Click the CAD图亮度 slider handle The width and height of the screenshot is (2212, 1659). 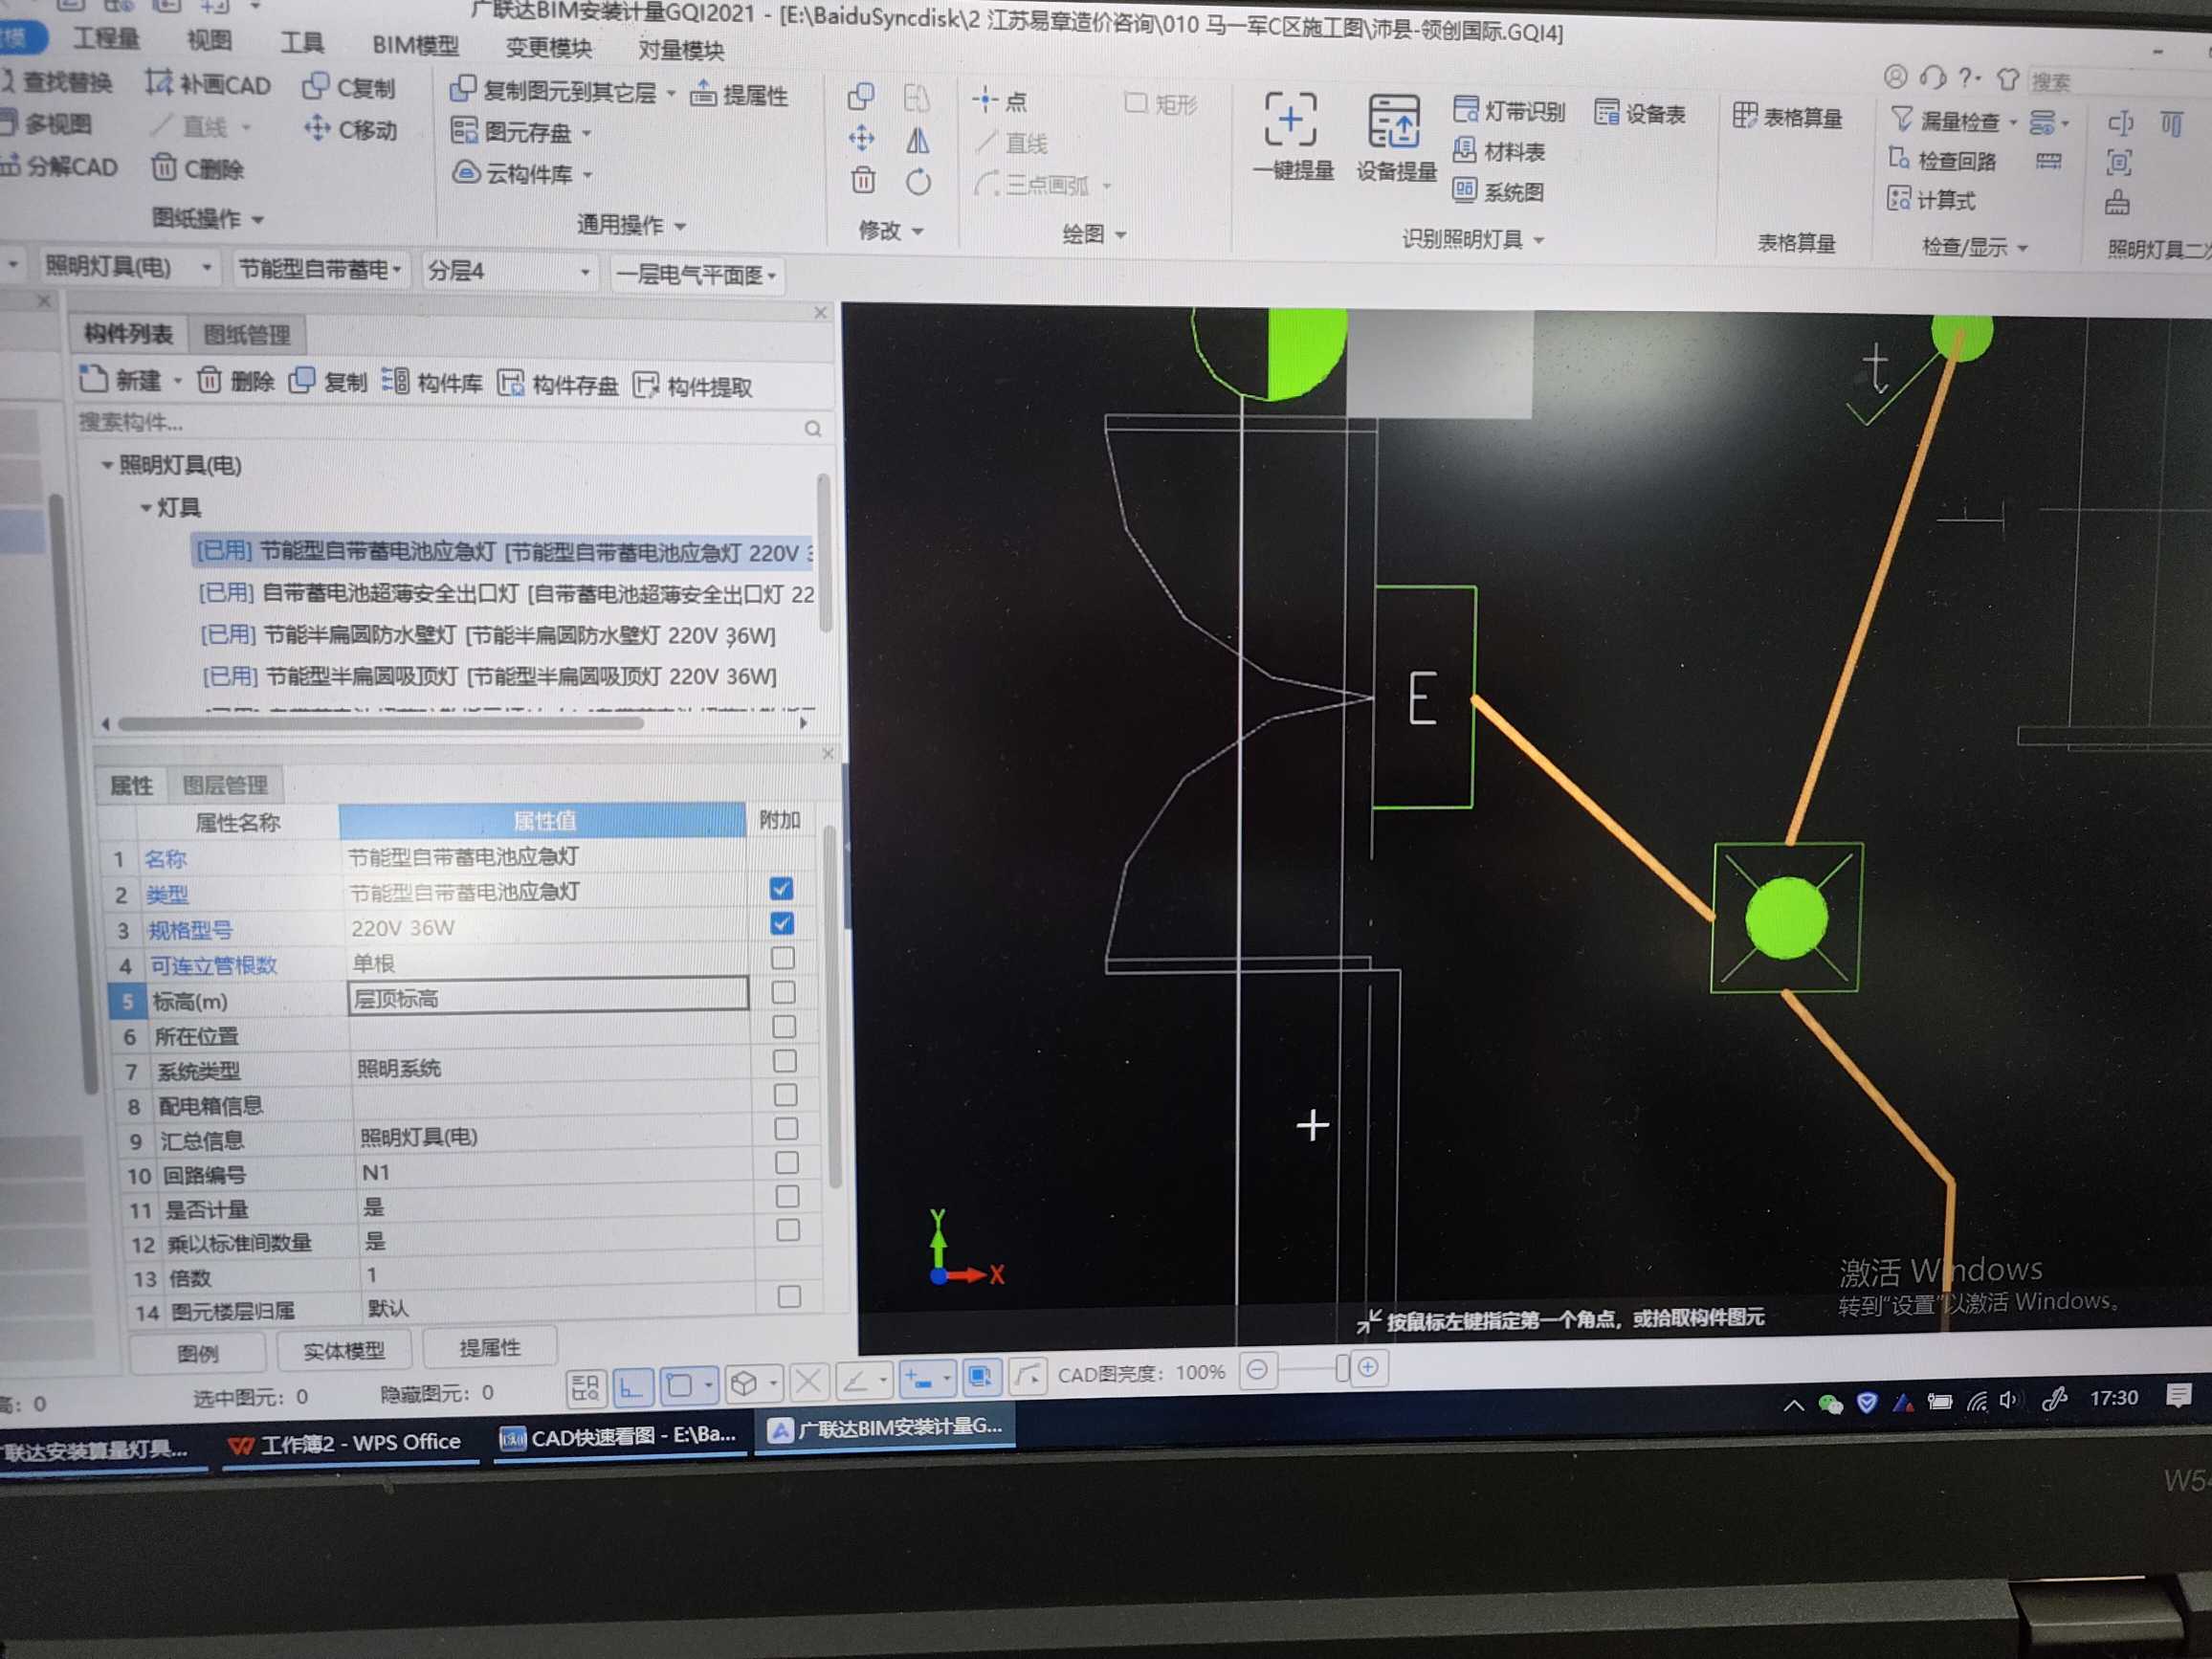click(x=1342, y=1368)
